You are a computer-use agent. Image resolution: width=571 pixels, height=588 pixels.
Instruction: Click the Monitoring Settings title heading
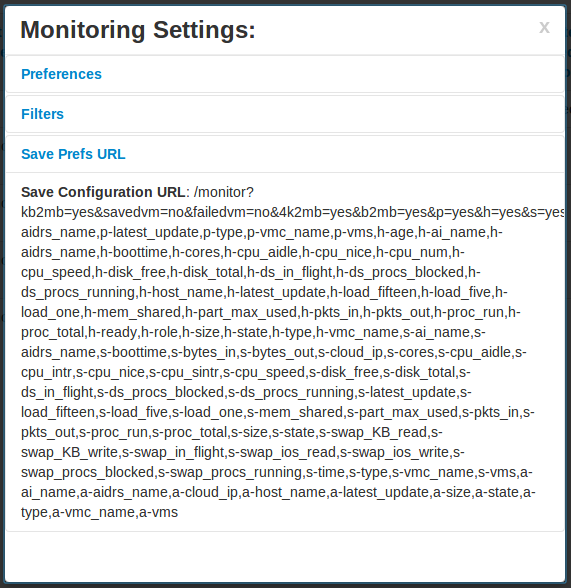pos(138,30)
